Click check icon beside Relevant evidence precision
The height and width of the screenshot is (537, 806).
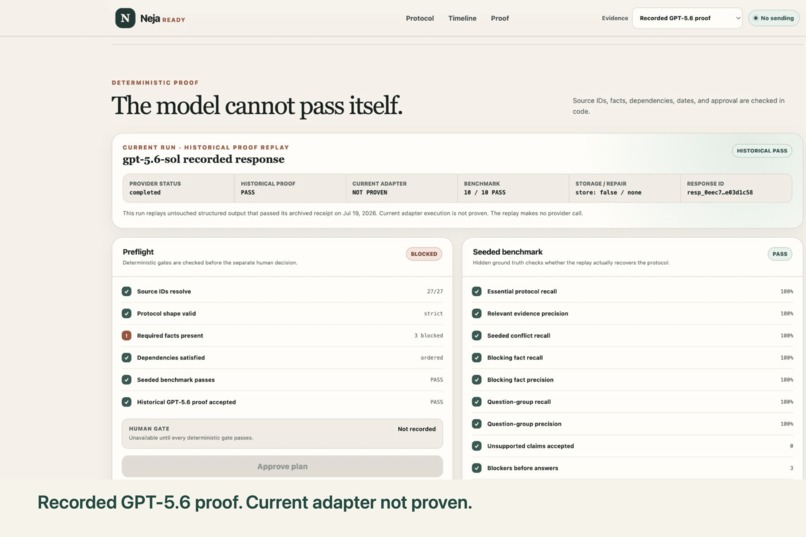[477, 313]
